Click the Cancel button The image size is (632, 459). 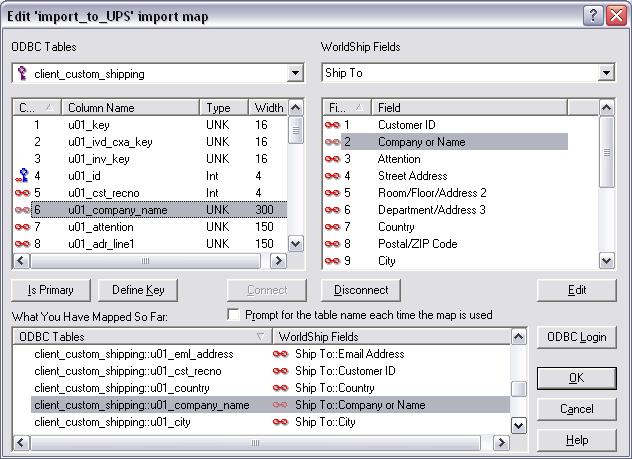[x=577, y=409]
